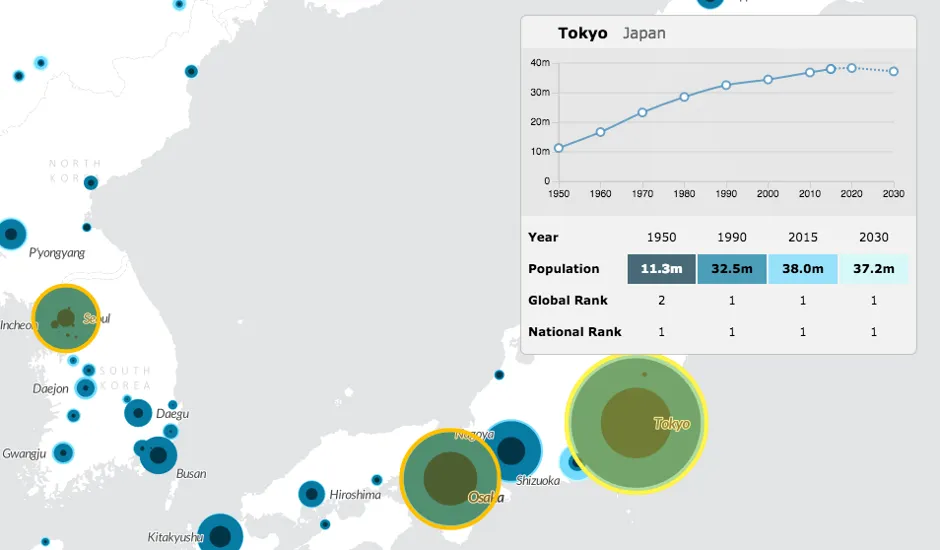Click the 2030 projected data point

click(894, 71)
